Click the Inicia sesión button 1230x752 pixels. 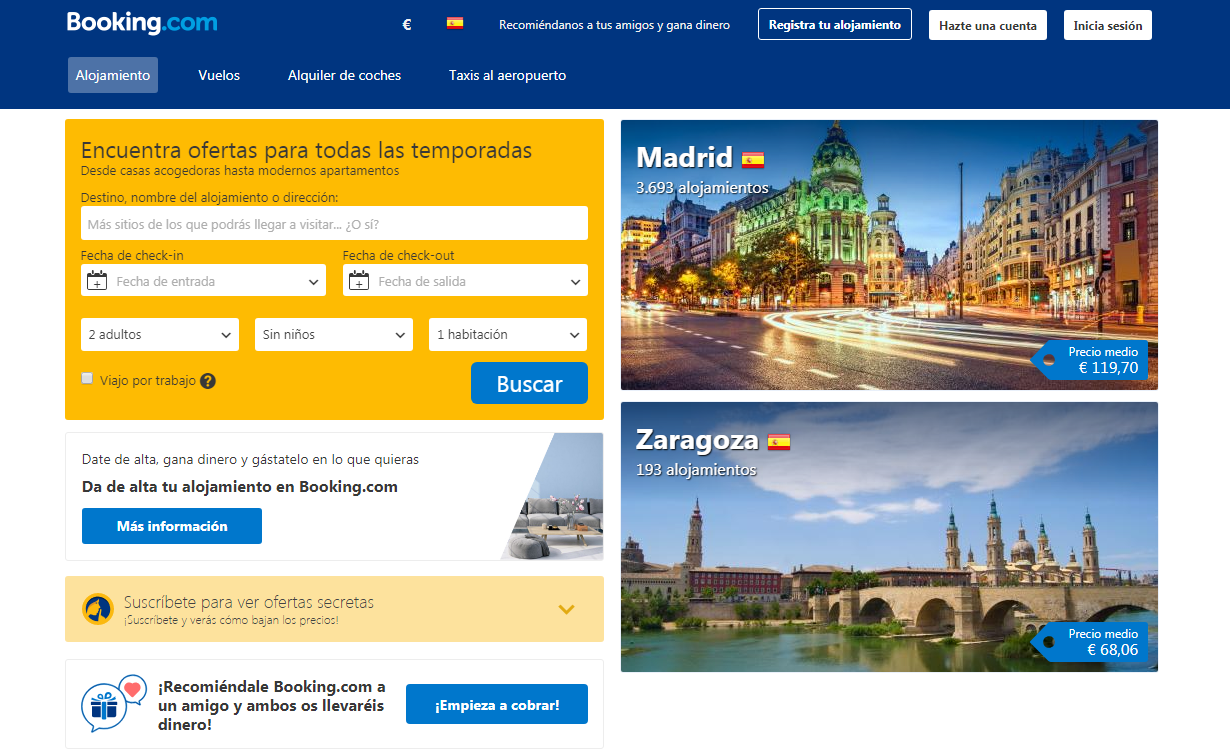[x=1107, y=25]
